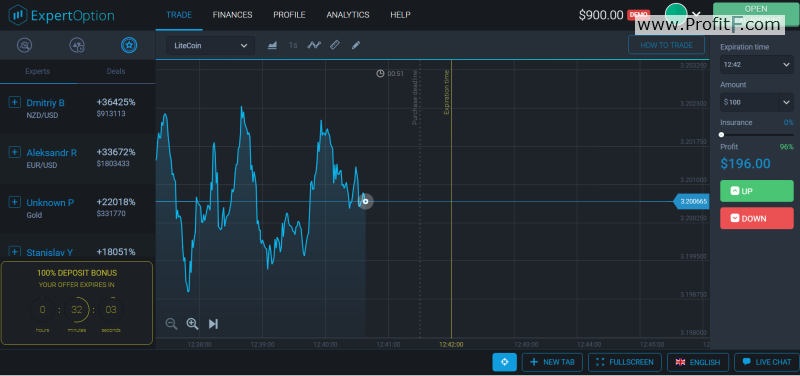
Task: Zoom out the chart
Action: (171, 323)
